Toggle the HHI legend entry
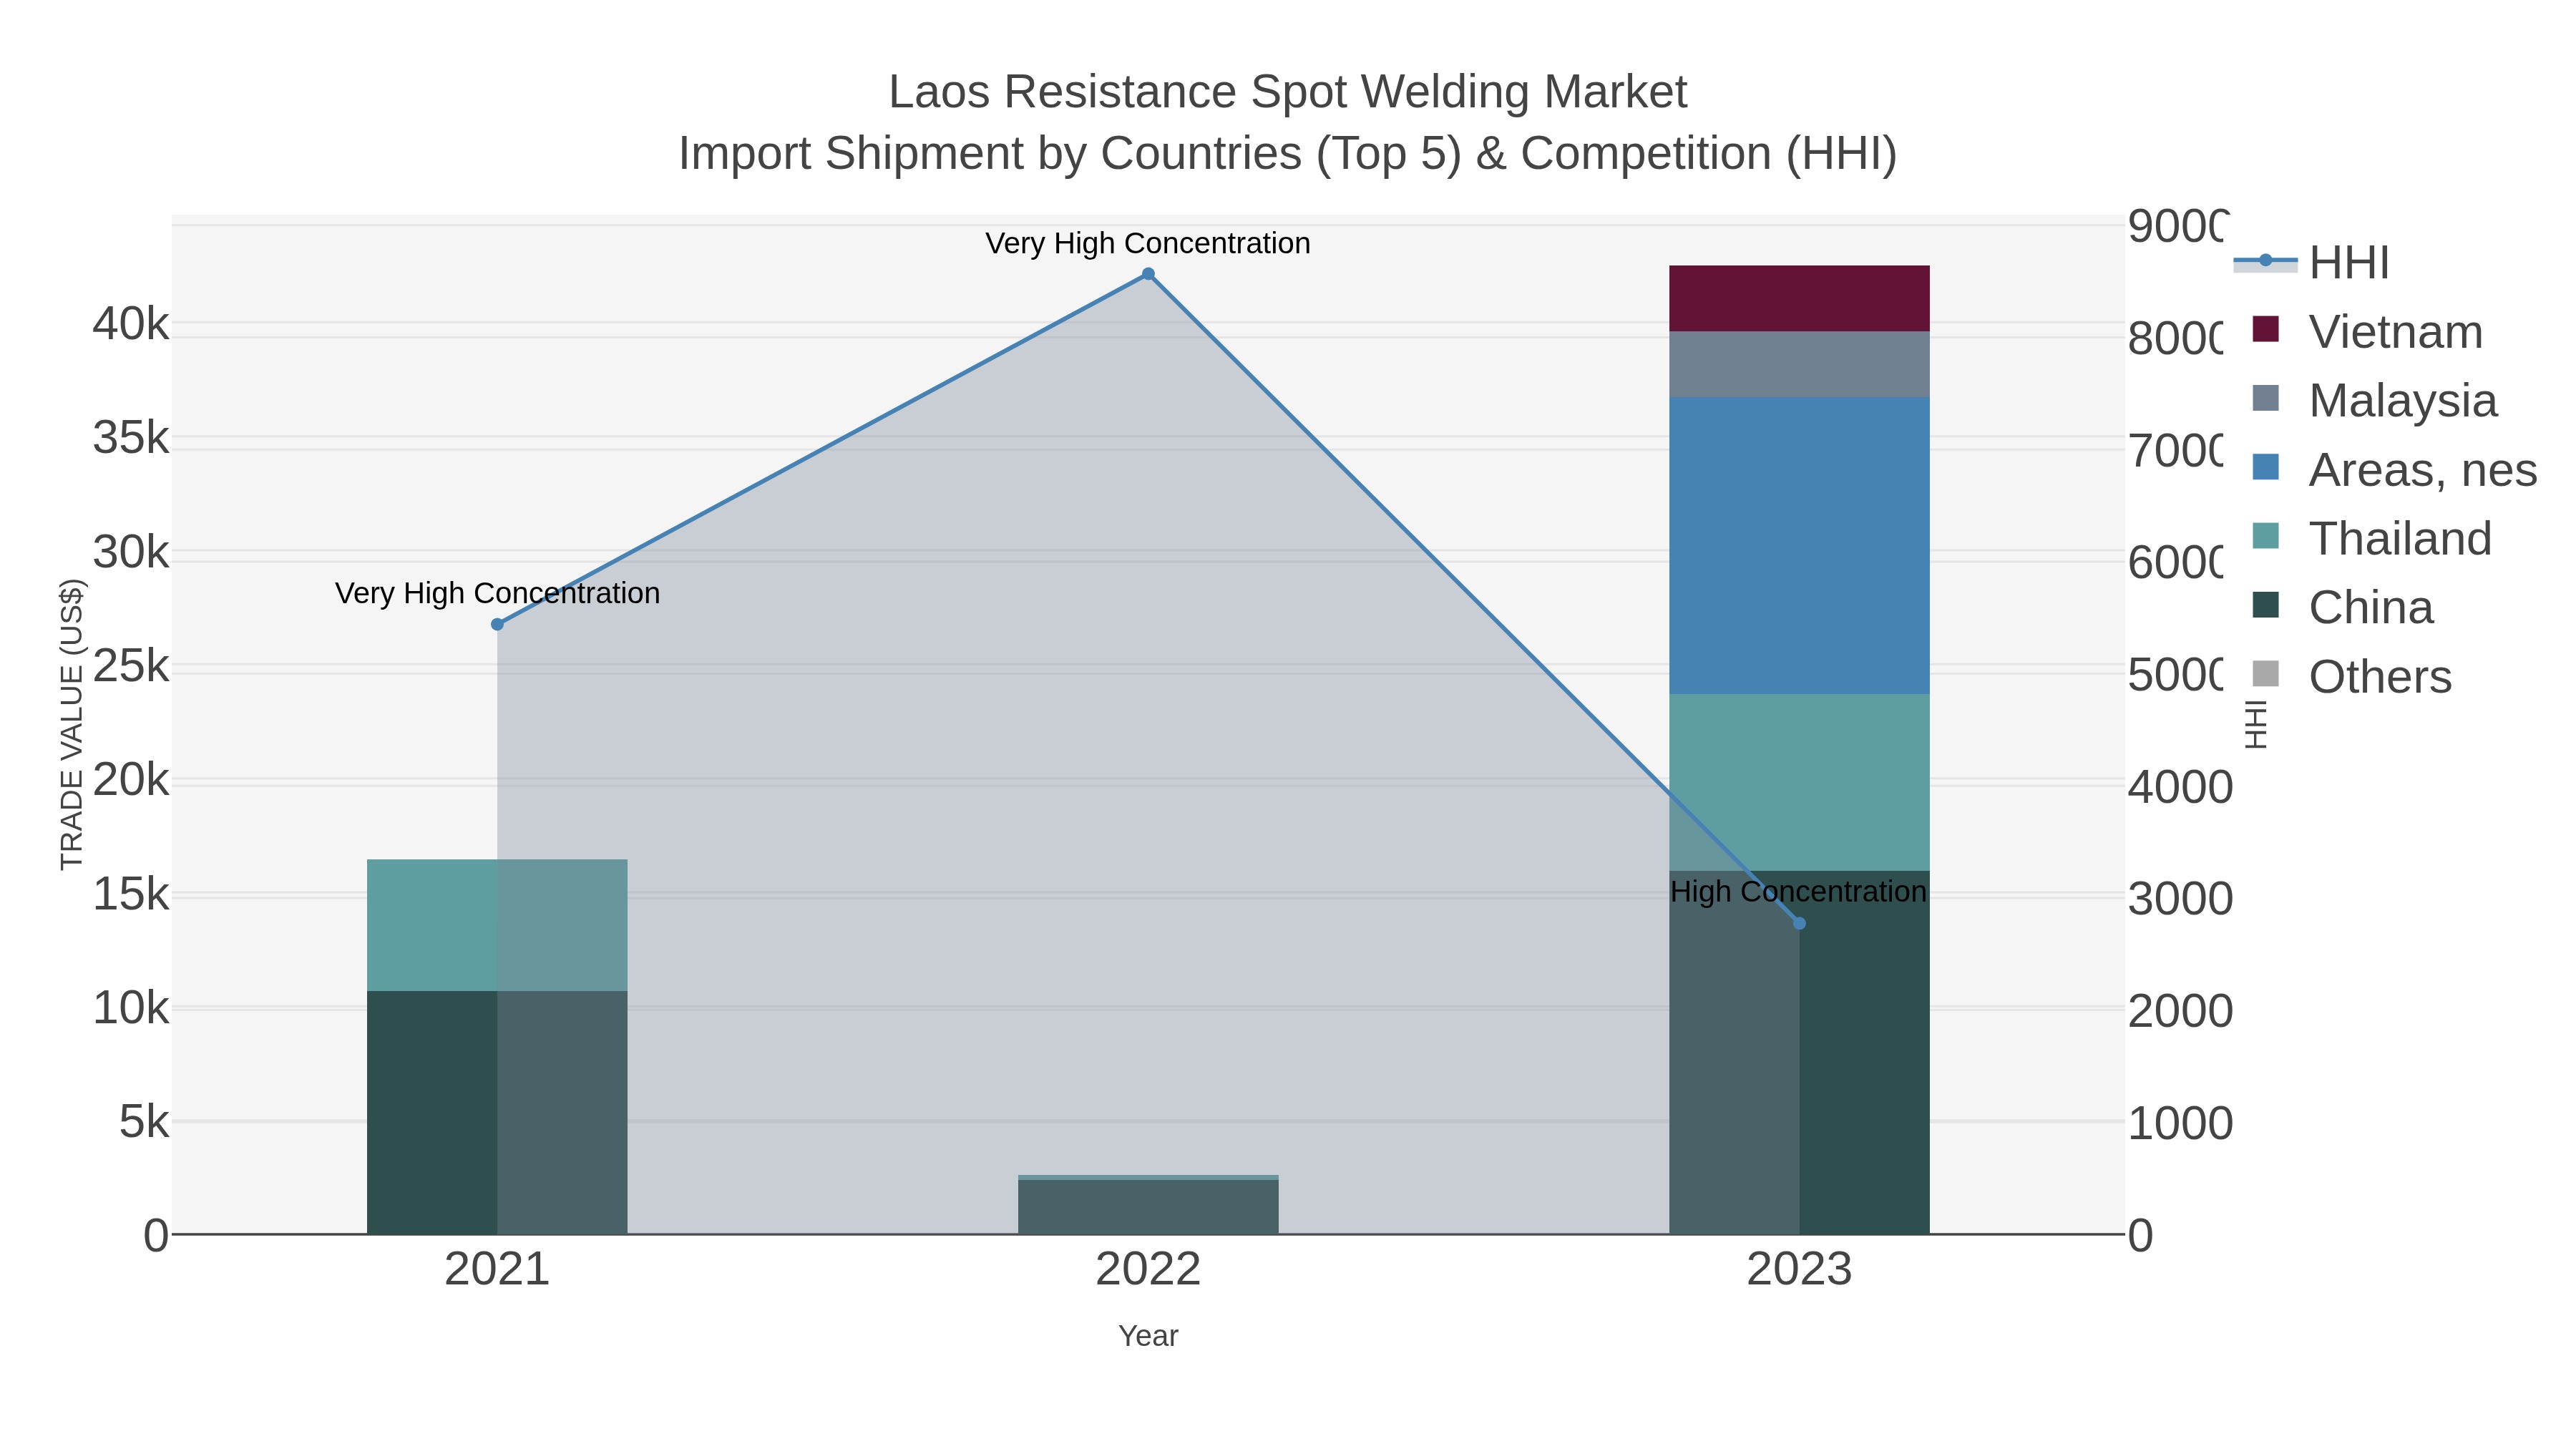This screenshot has width=2576, height=1449. [x=2311, y=263]
